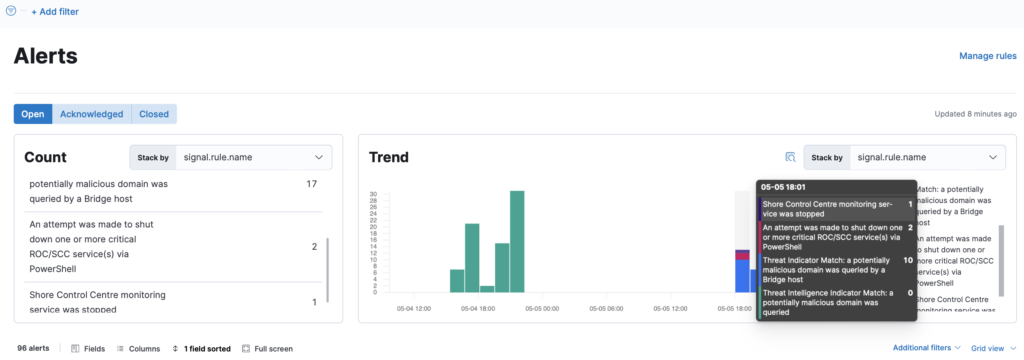
Task: Click the Fields browser icon
Action: pos(75,348)
